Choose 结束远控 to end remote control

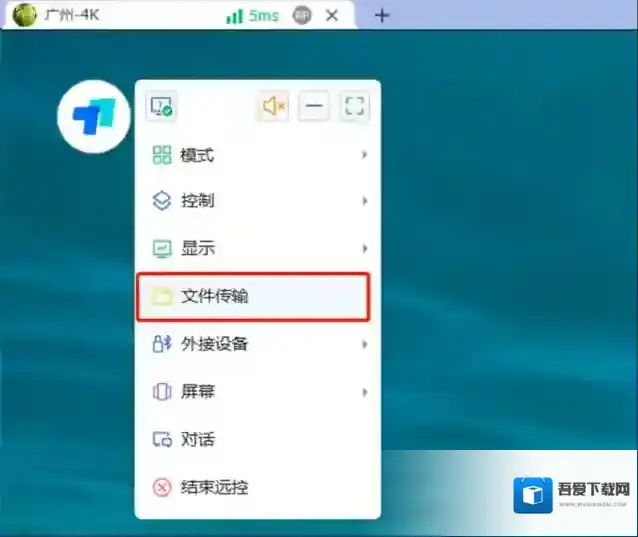258,487
